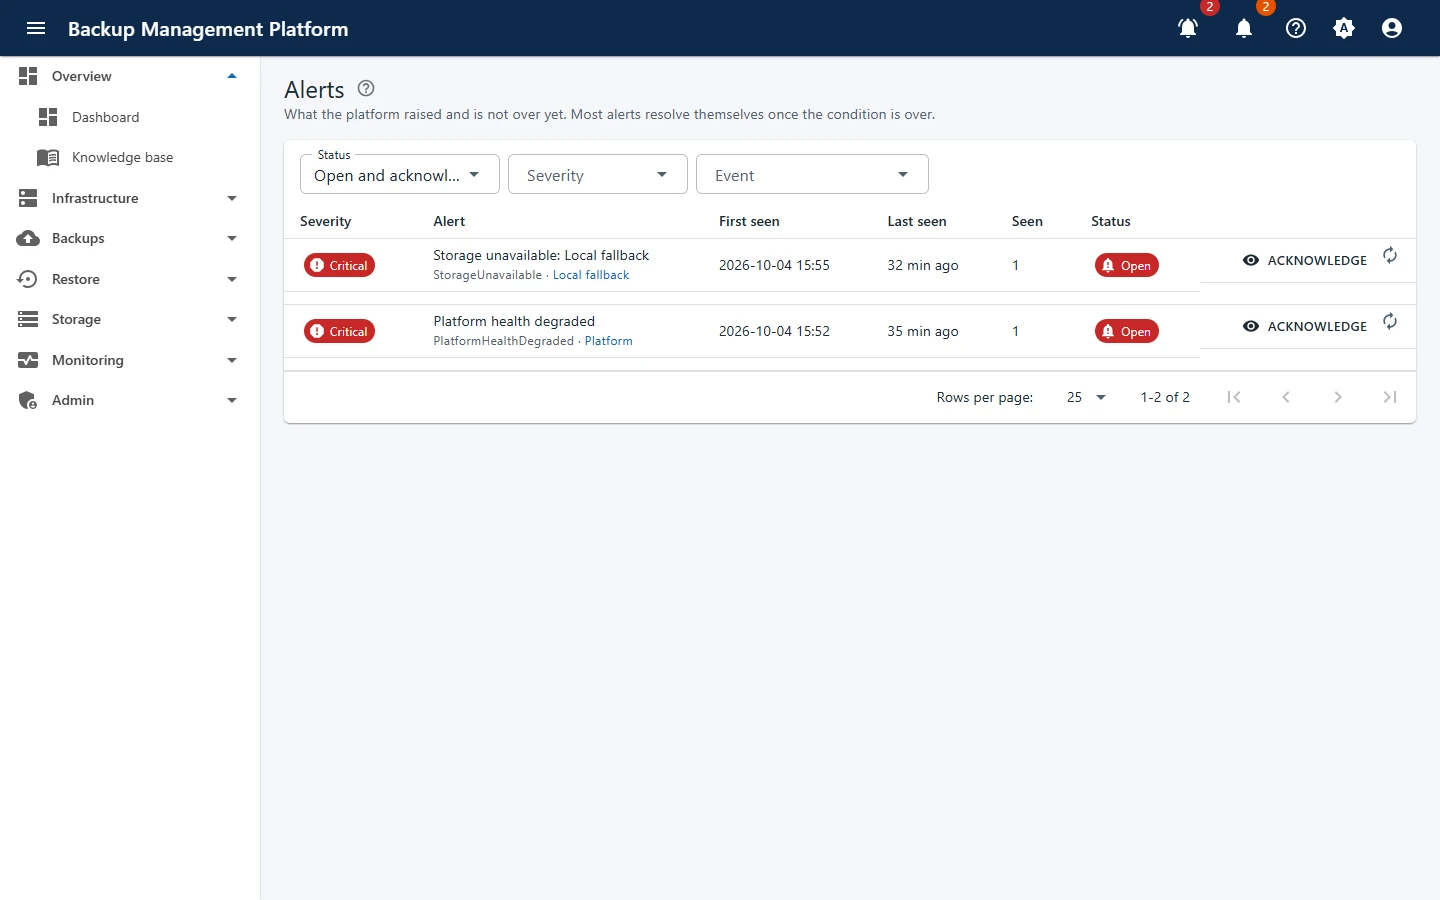Expand the Infrastructure sidebar section

pyautogui.click(x=130, y=198)
